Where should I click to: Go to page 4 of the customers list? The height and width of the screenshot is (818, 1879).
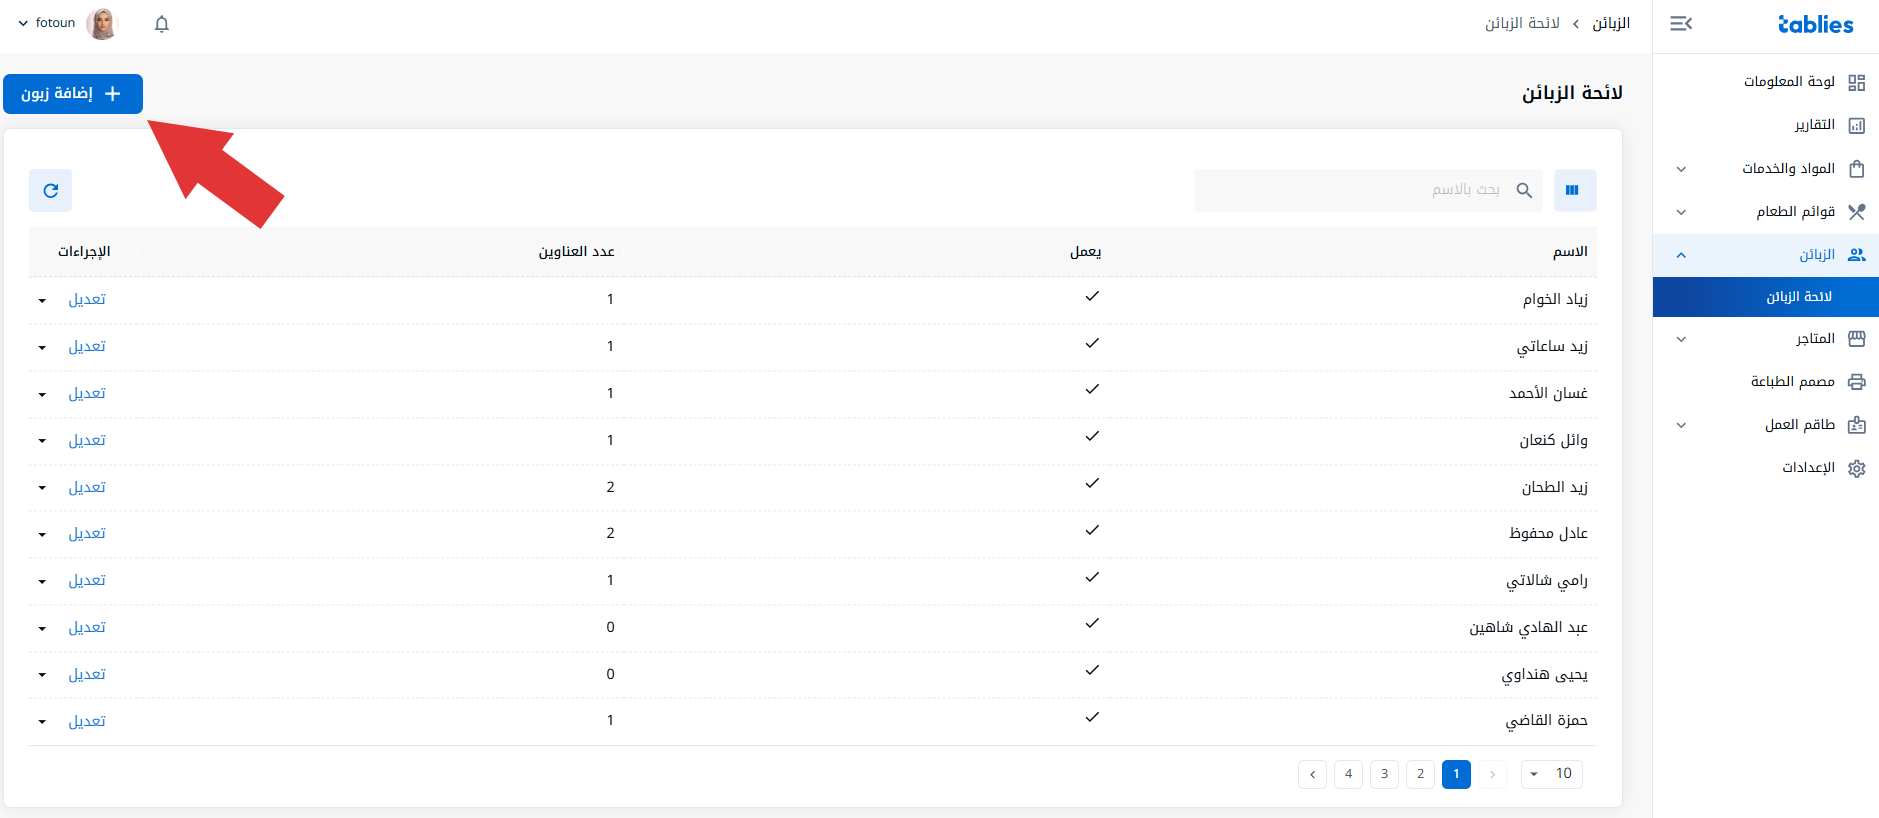(1348, 774)
